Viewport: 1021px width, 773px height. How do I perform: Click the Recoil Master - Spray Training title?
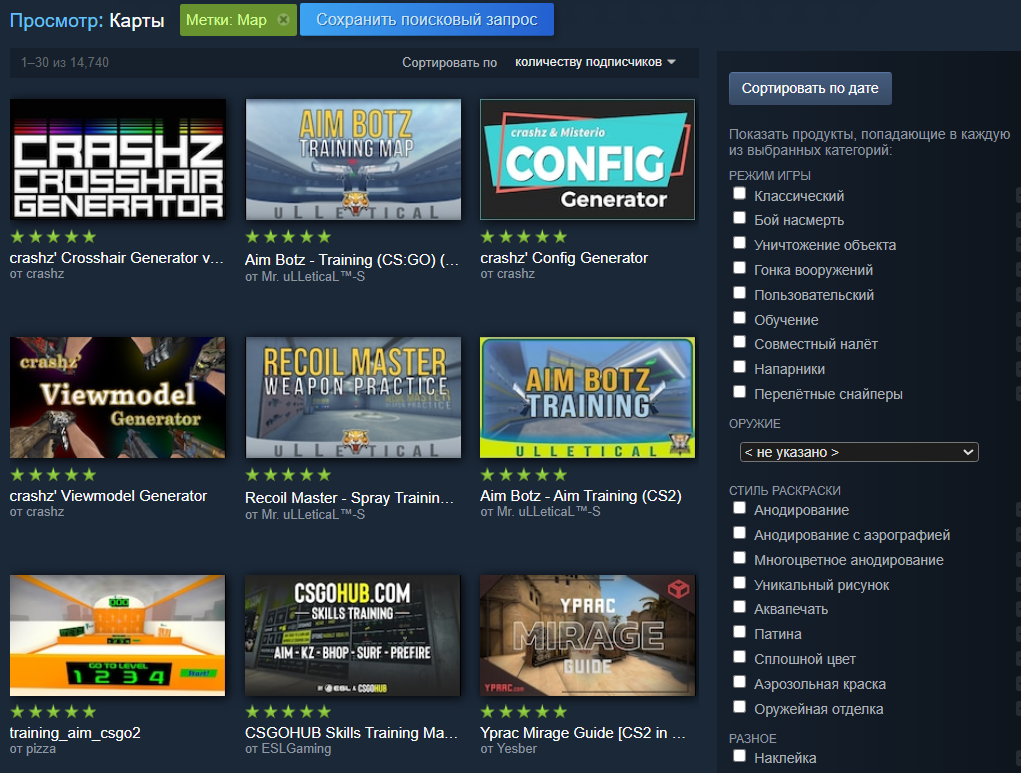point(350,498)
